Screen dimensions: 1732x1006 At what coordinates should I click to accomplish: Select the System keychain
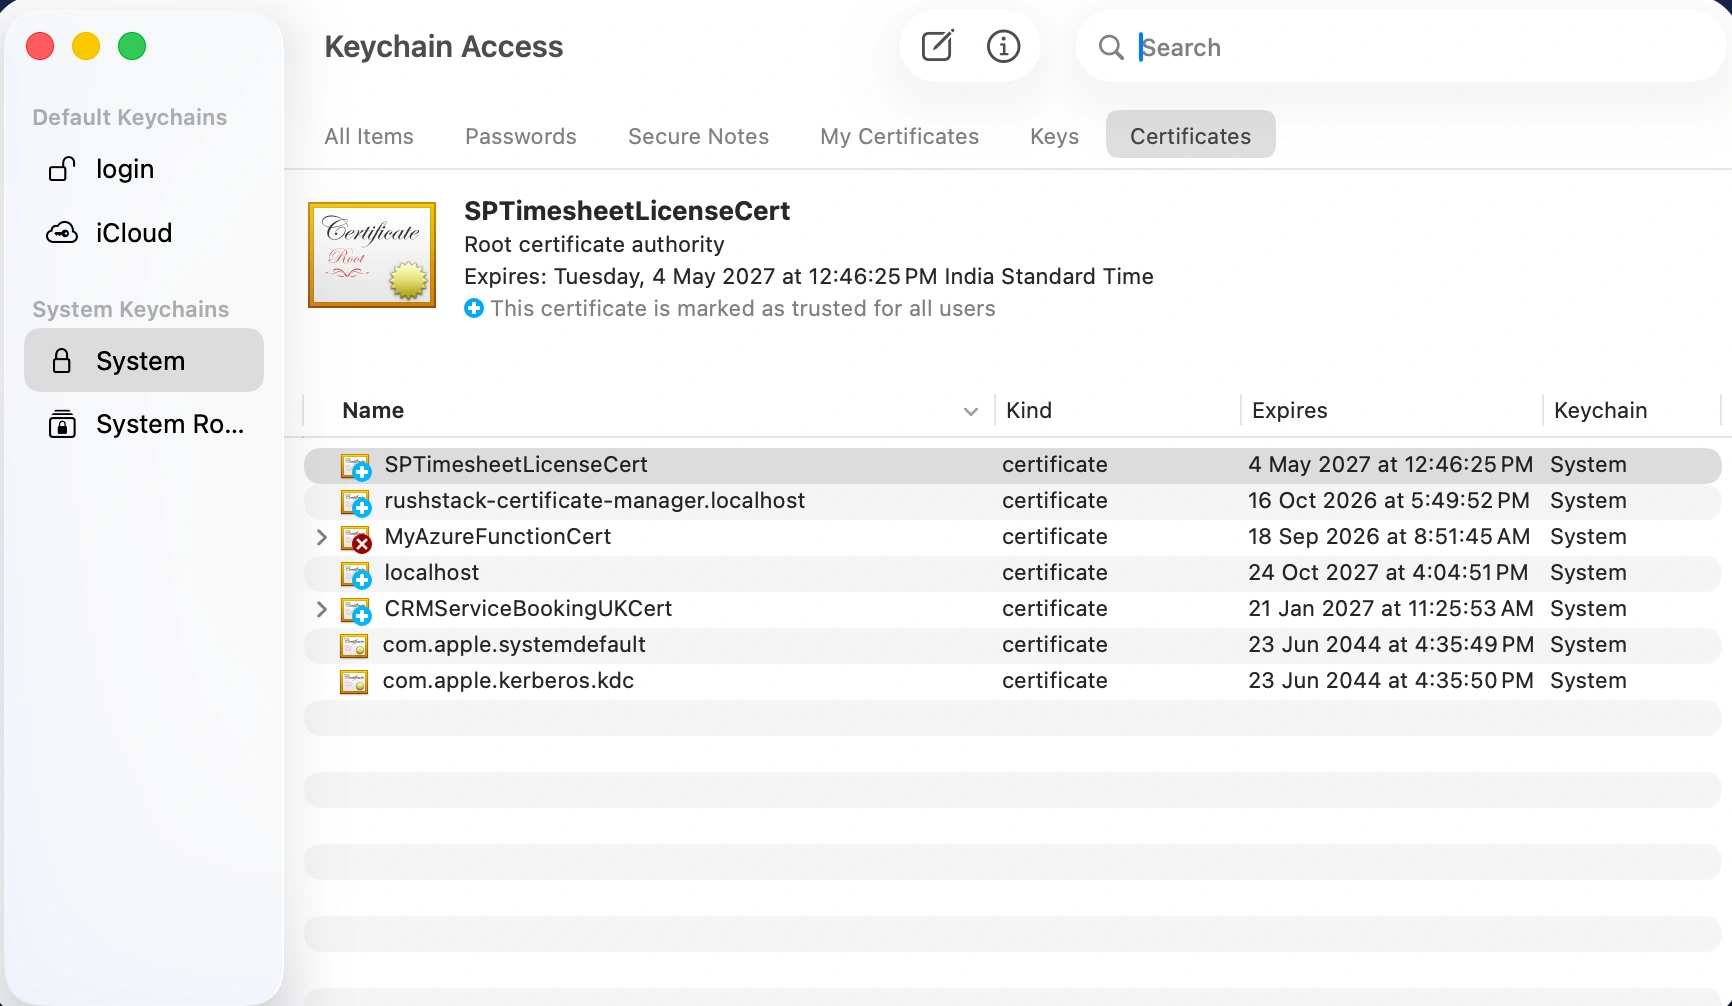[x=144, y=360]
